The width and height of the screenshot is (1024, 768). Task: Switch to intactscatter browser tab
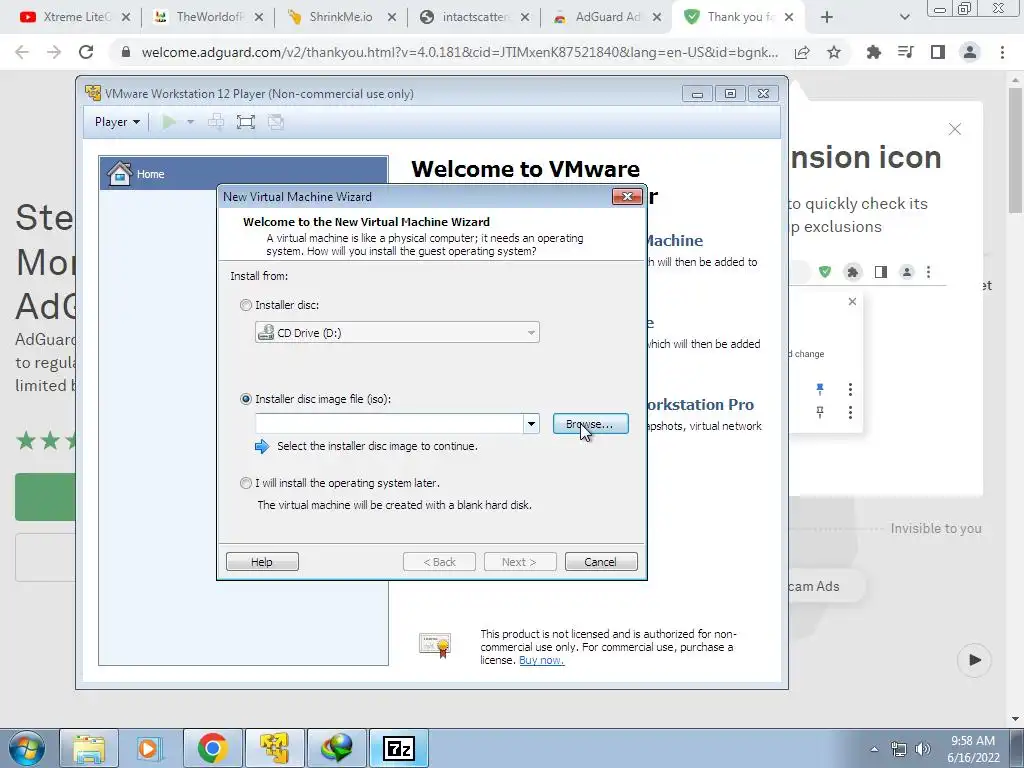click(x=473, y=17)
